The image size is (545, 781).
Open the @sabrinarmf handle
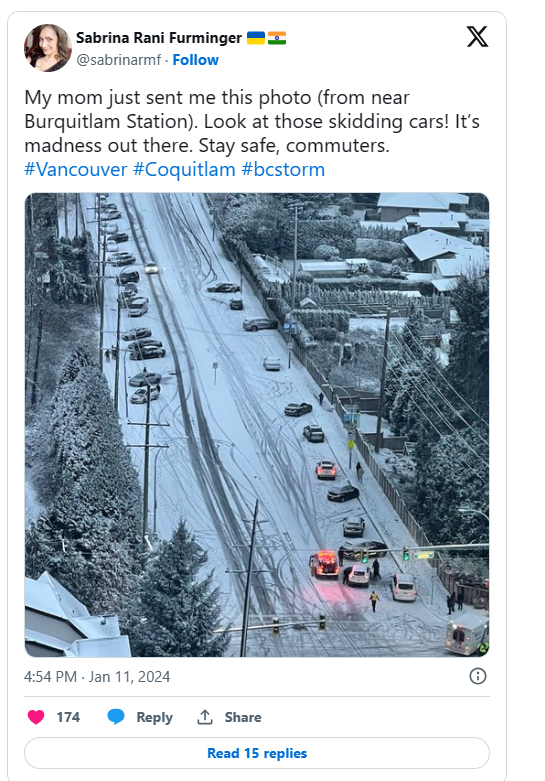point(119,60)
